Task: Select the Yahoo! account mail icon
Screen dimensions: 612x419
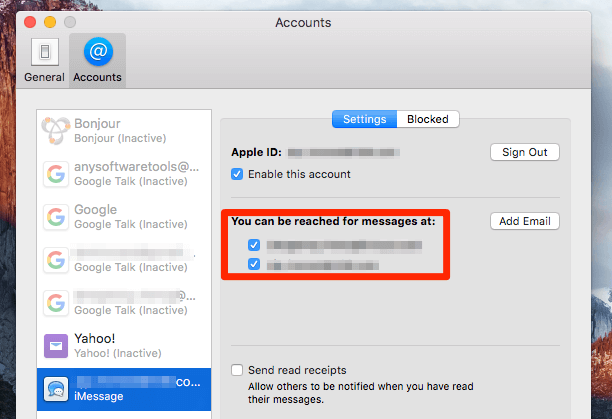Action: click(x=56, y=346)
